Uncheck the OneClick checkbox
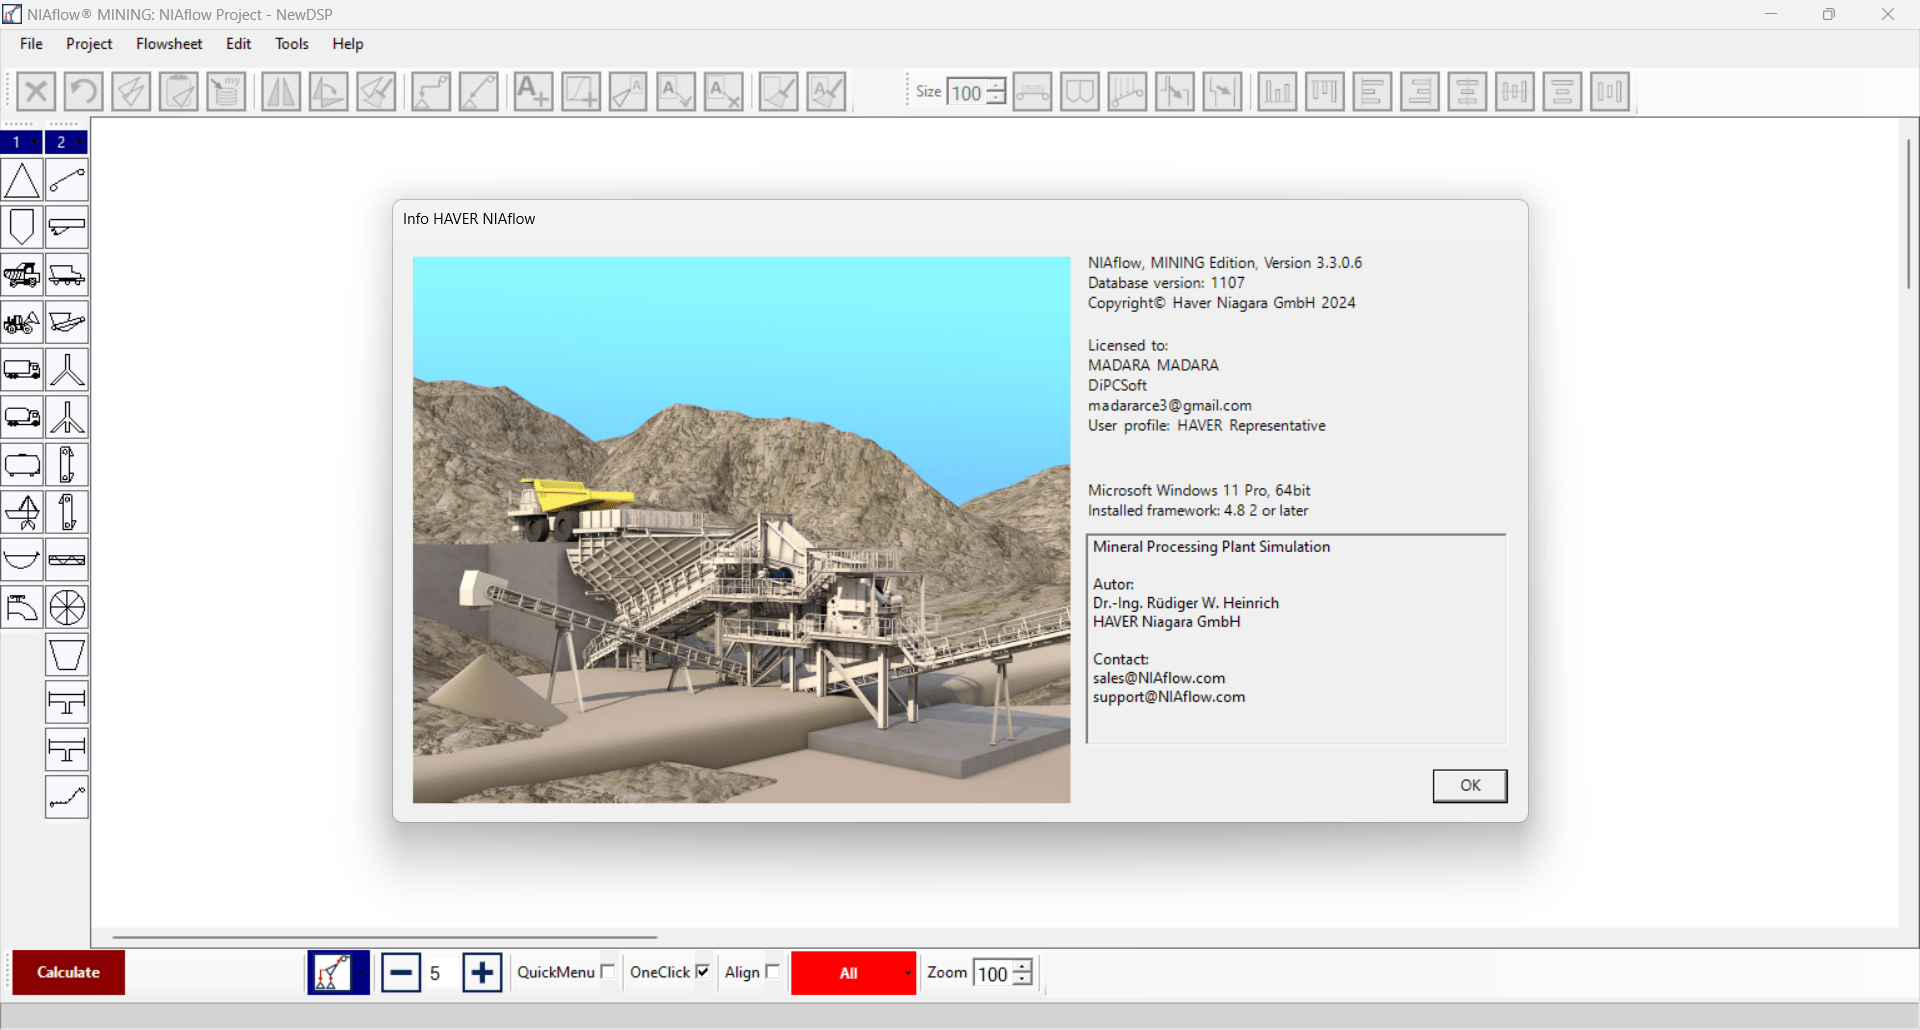Viewport: 1920px width, 1030px height. pos(702,971)
